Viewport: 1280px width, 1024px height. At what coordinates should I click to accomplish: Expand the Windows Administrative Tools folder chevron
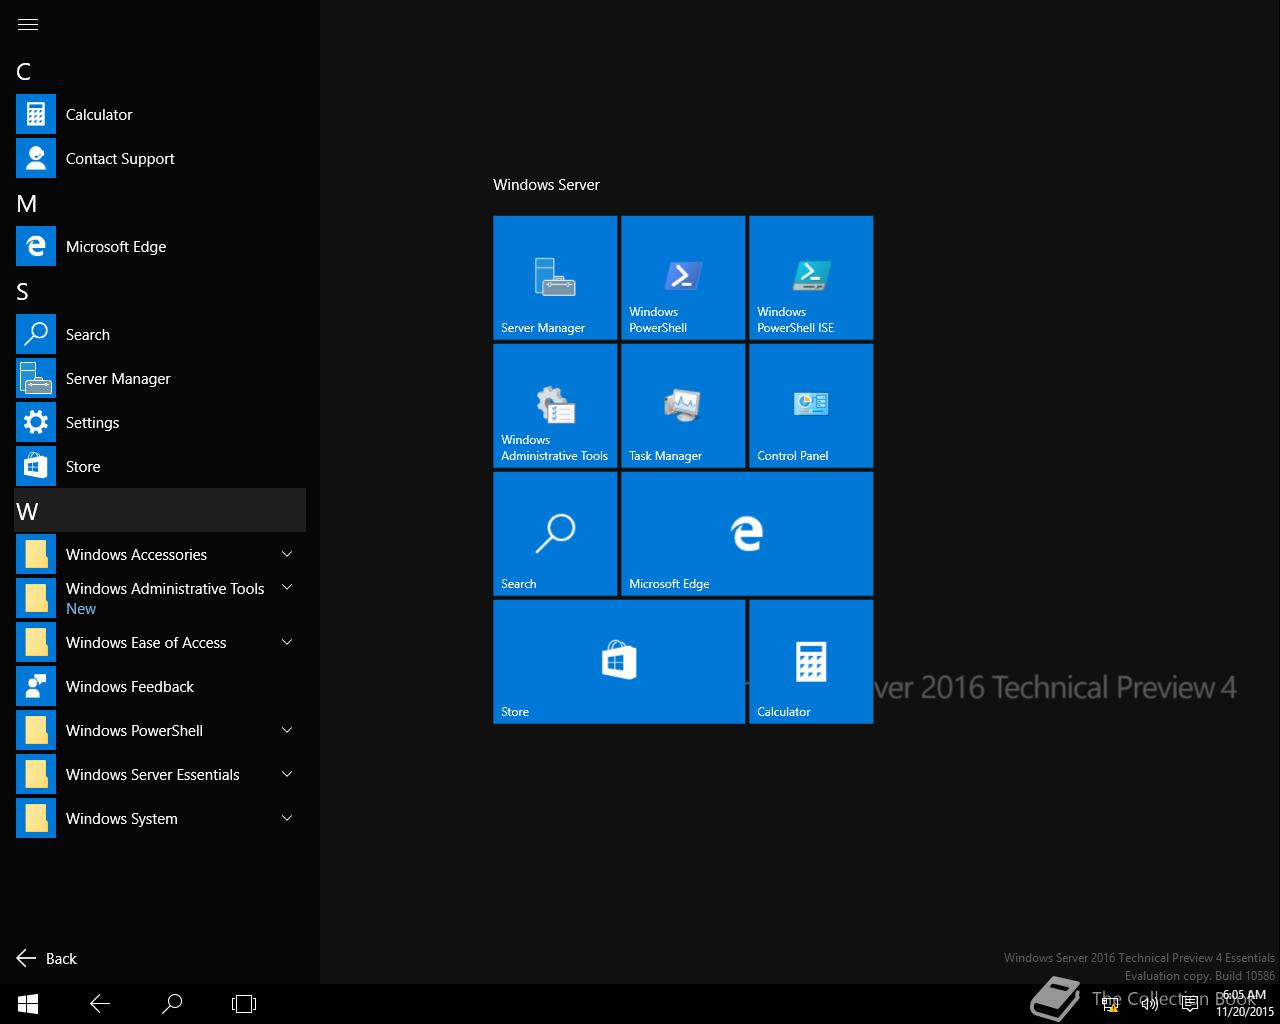click(287, 588)
